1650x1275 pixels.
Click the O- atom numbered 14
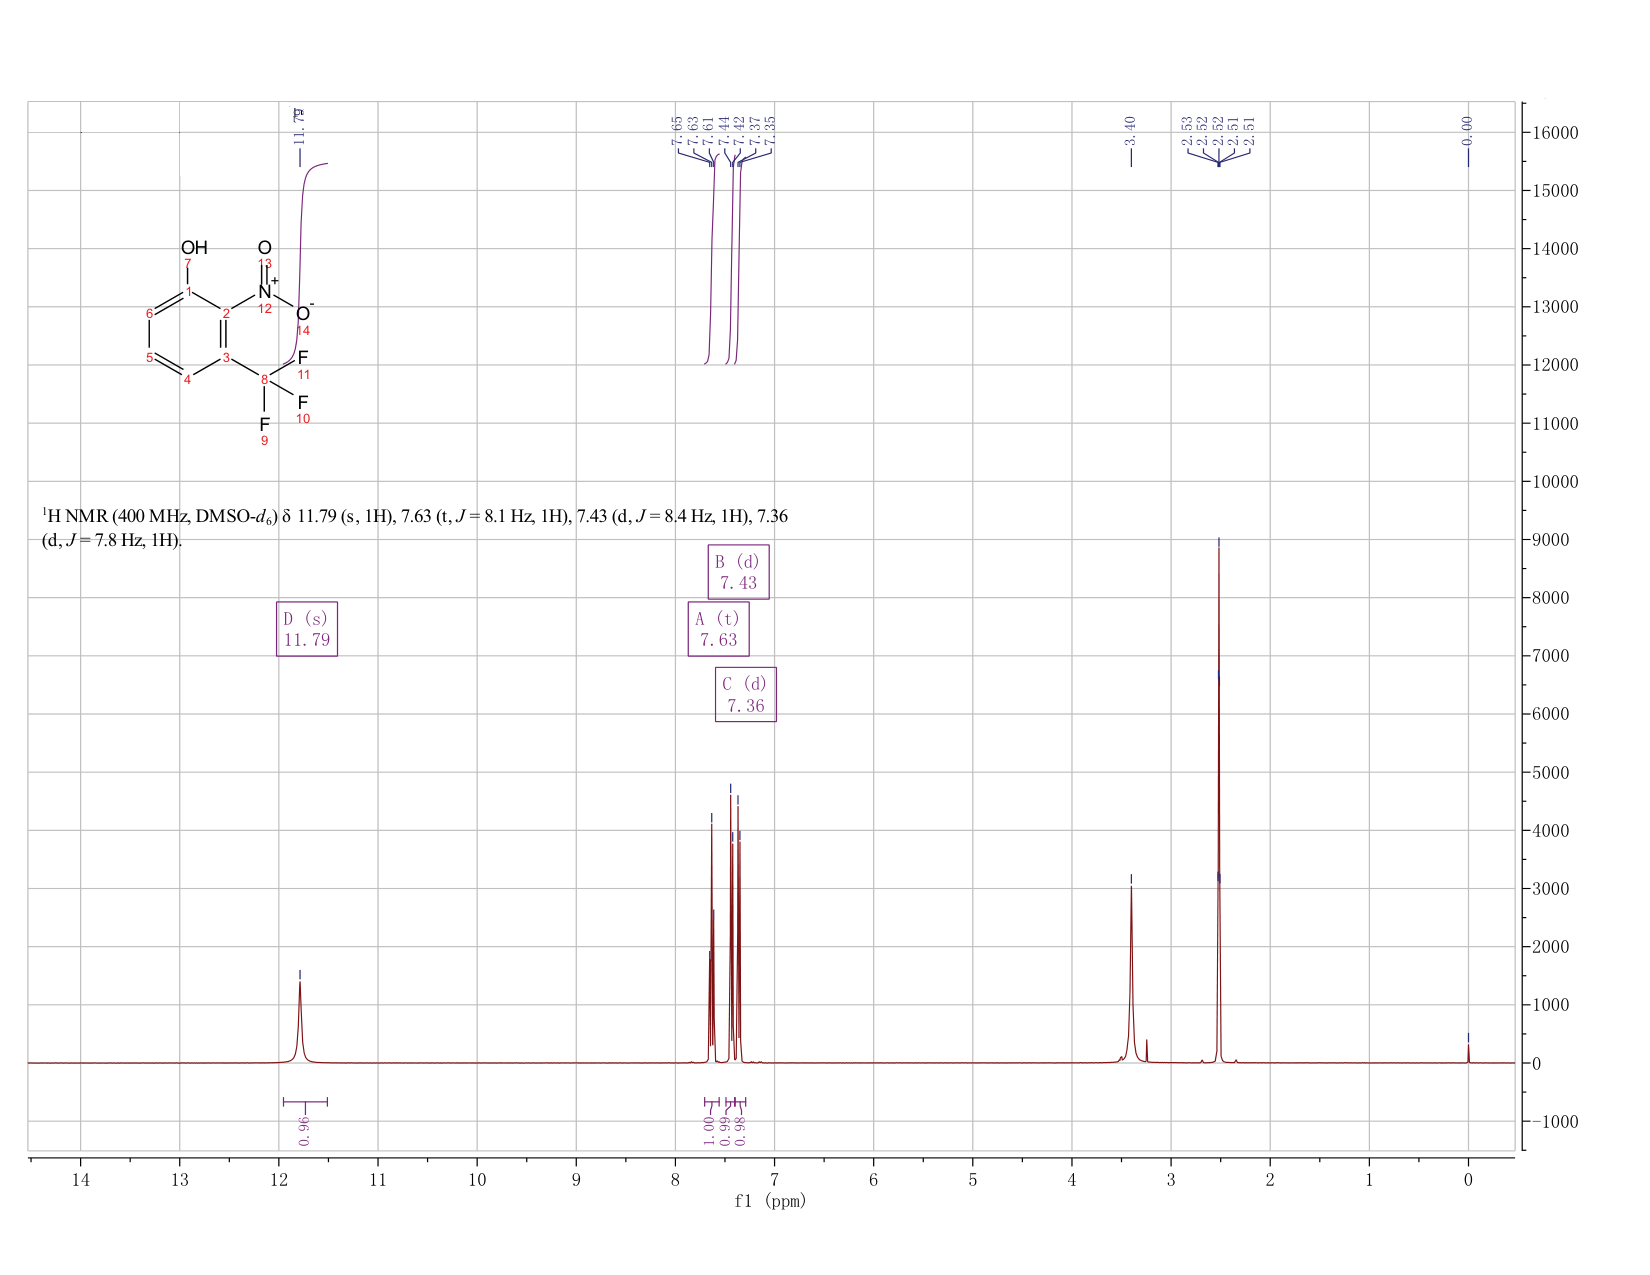(x=304, y=313)
